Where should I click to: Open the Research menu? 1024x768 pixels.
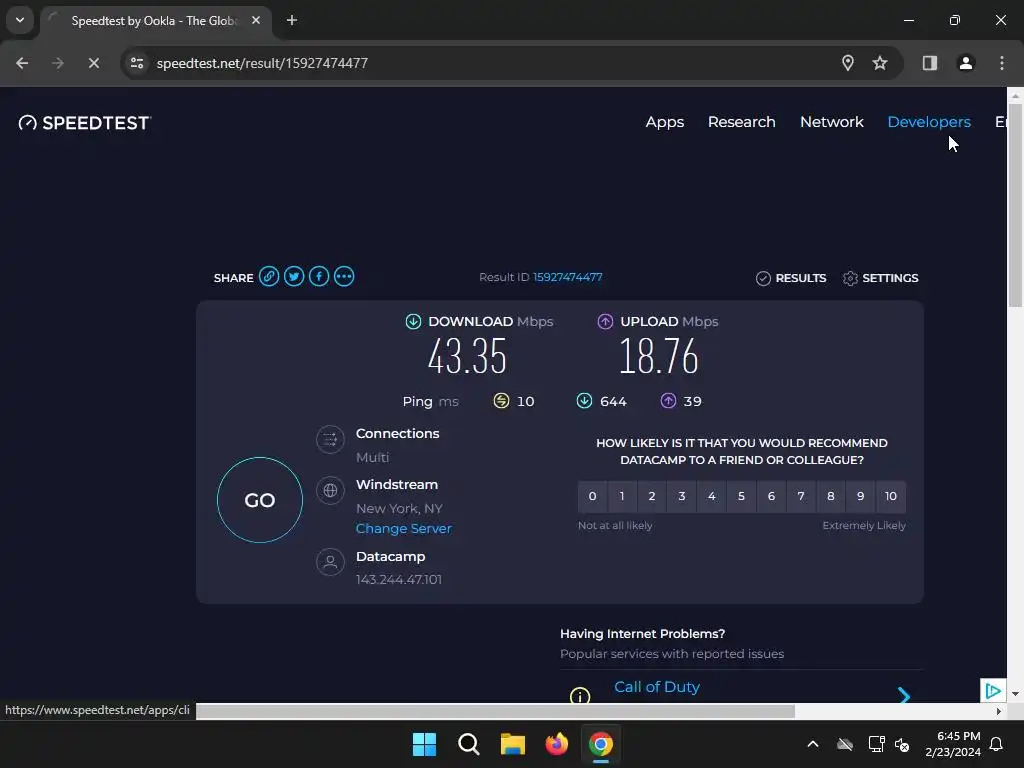(742, 122)
